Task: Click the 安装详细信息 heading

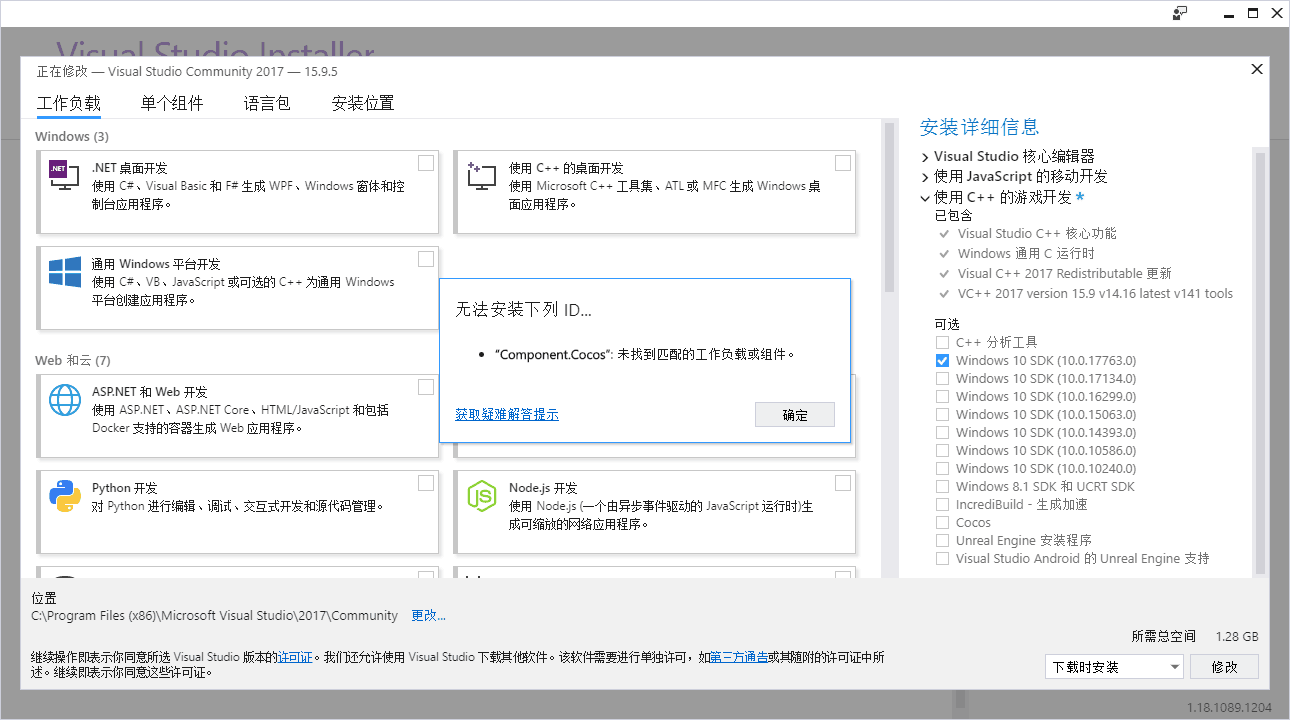Action: click(980, 127)
